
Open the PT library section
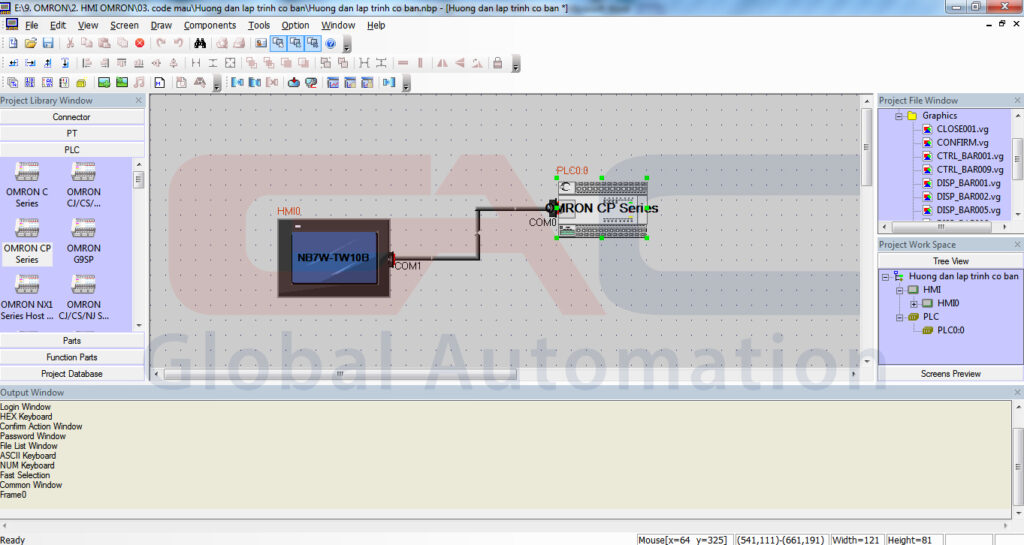(x=72, y=133)
